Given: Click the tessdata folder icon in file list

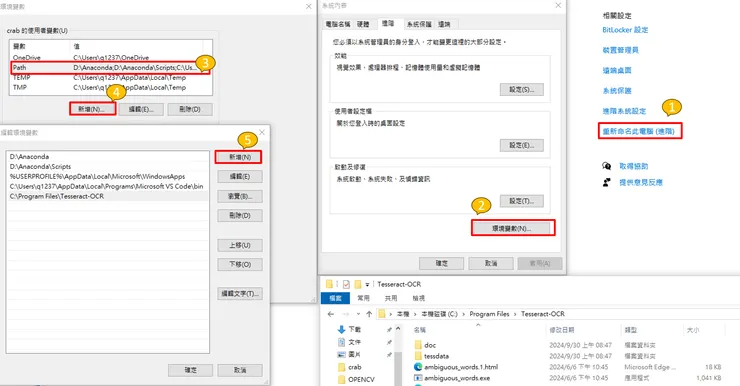Looking at the screenshot, I should [x=418, y=356].
